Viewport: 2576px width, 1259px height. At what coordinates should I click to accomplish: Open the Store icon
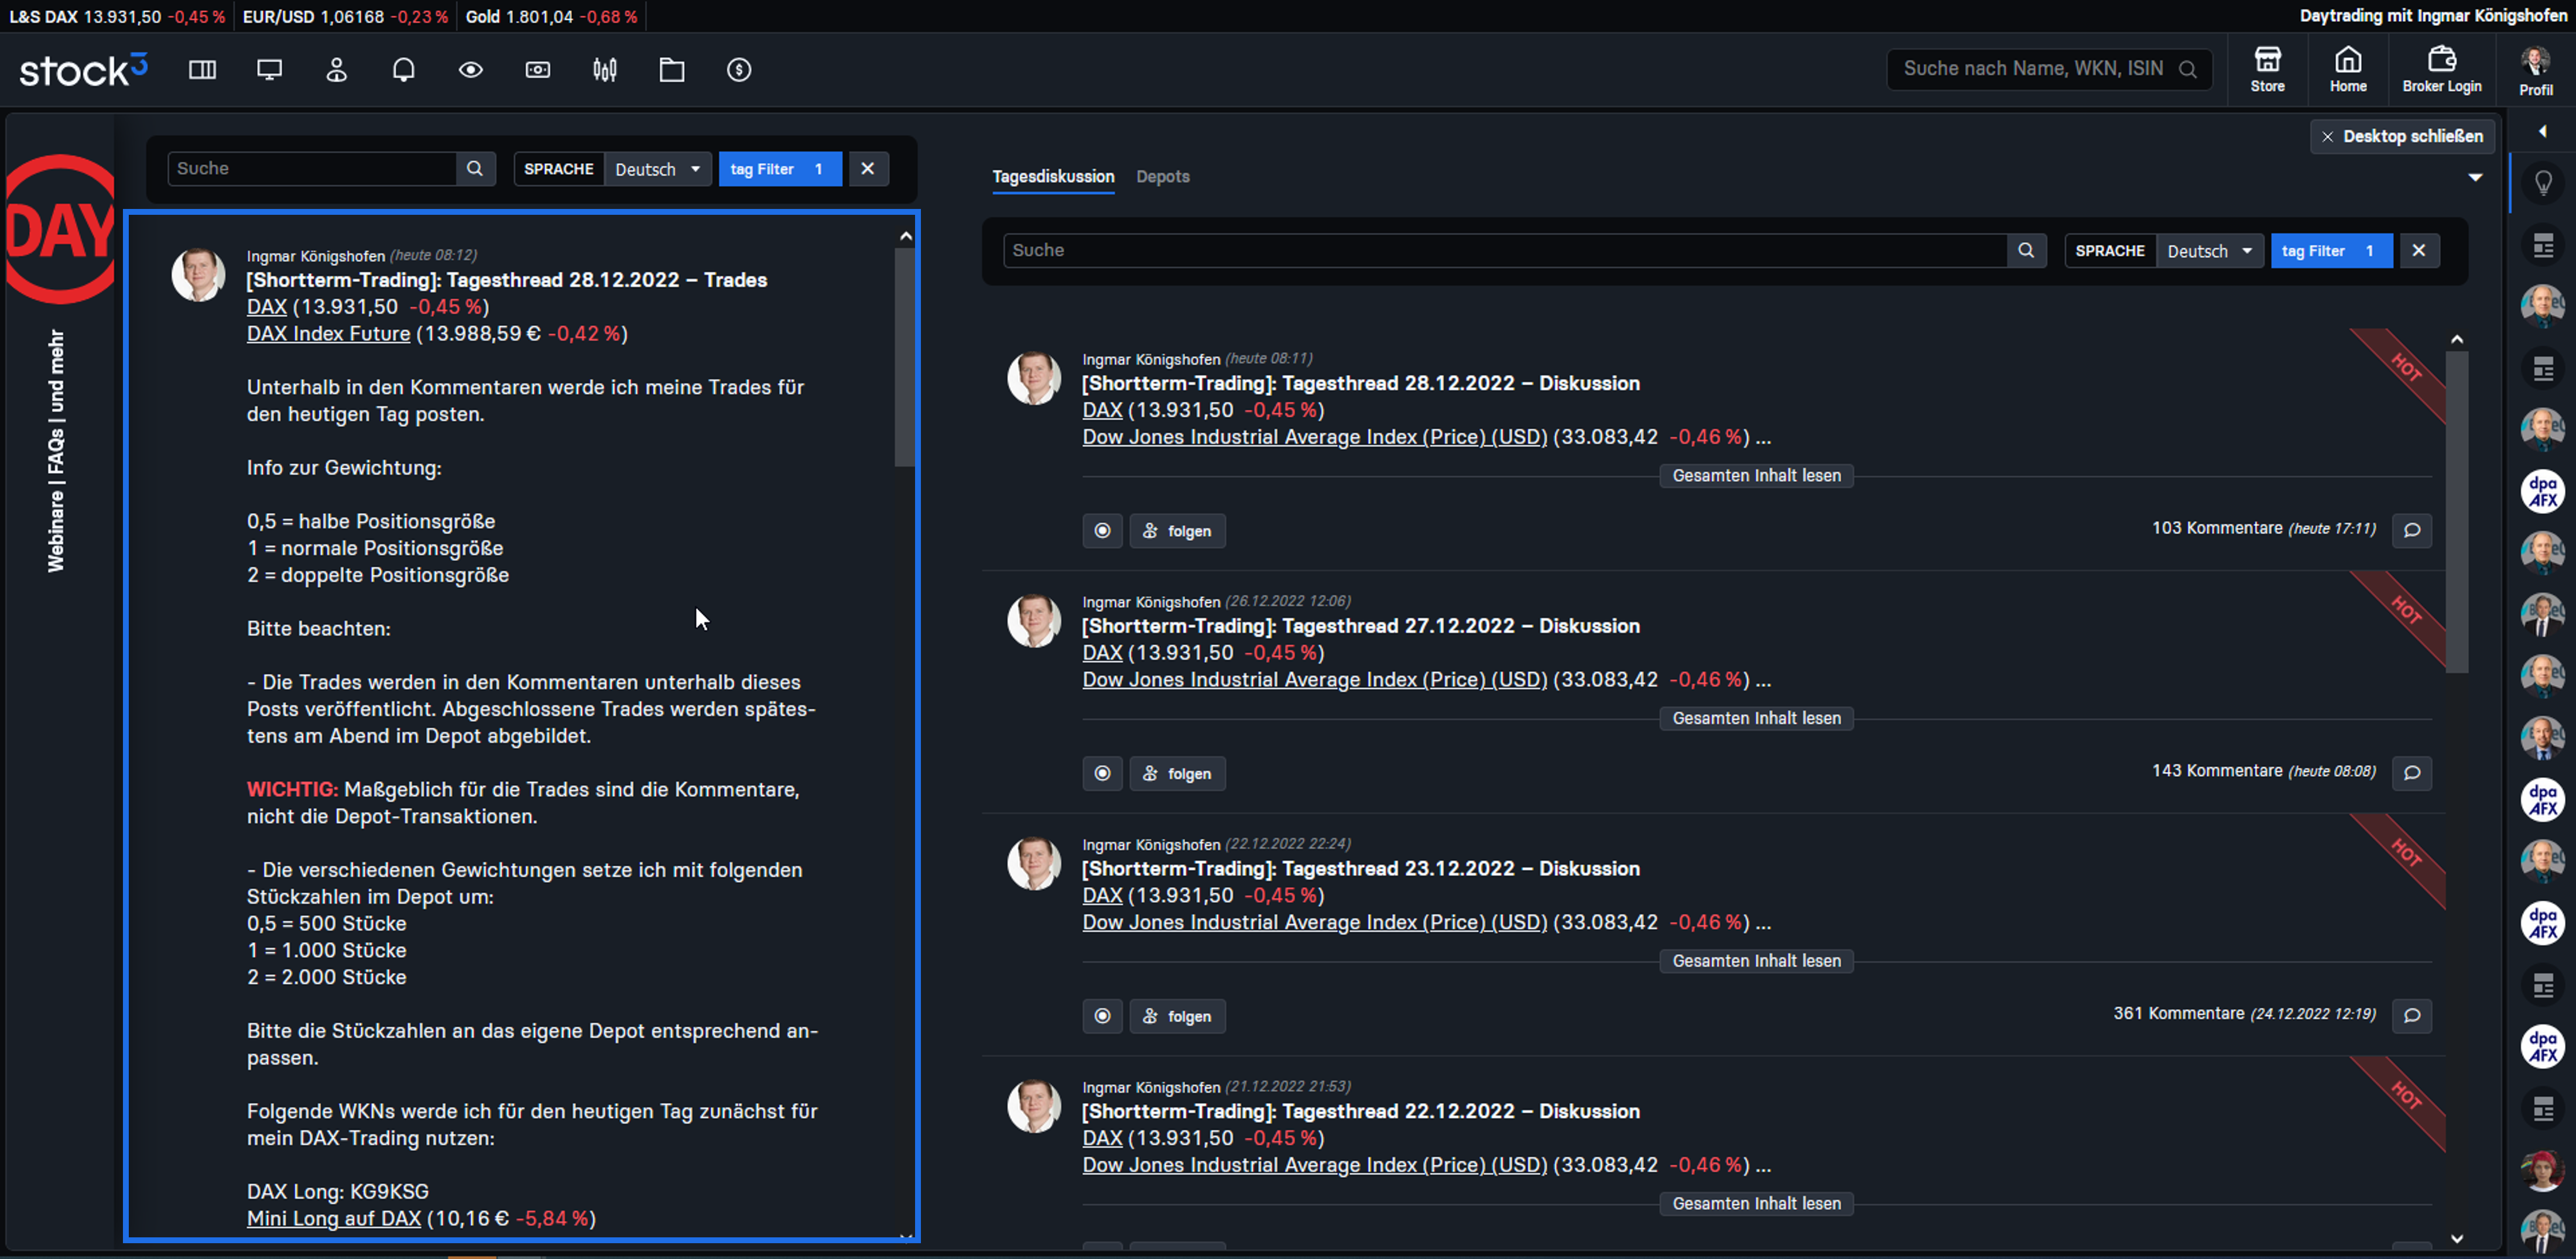[2267, 70]
